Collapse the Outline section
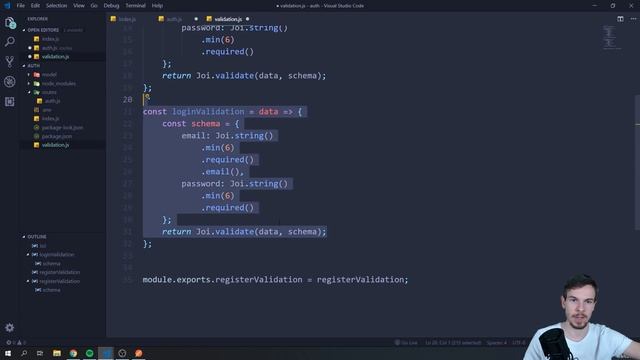The width and height of the screenshot is (640, 360). (24, 237)
